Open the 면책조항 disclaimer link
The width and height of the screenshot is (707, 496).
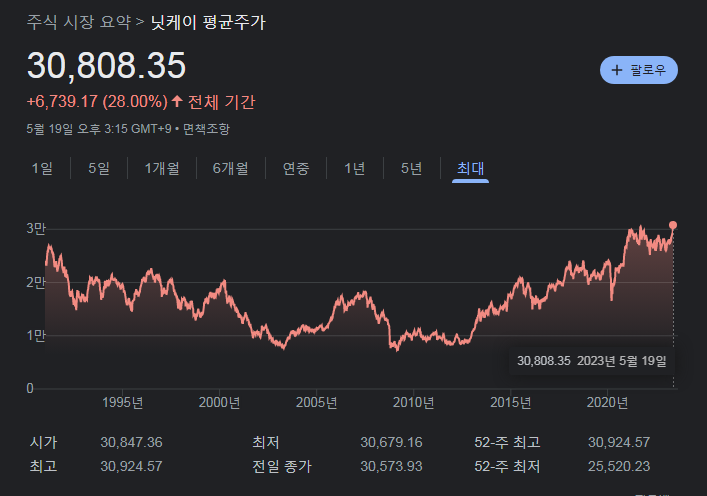[206, 129]
